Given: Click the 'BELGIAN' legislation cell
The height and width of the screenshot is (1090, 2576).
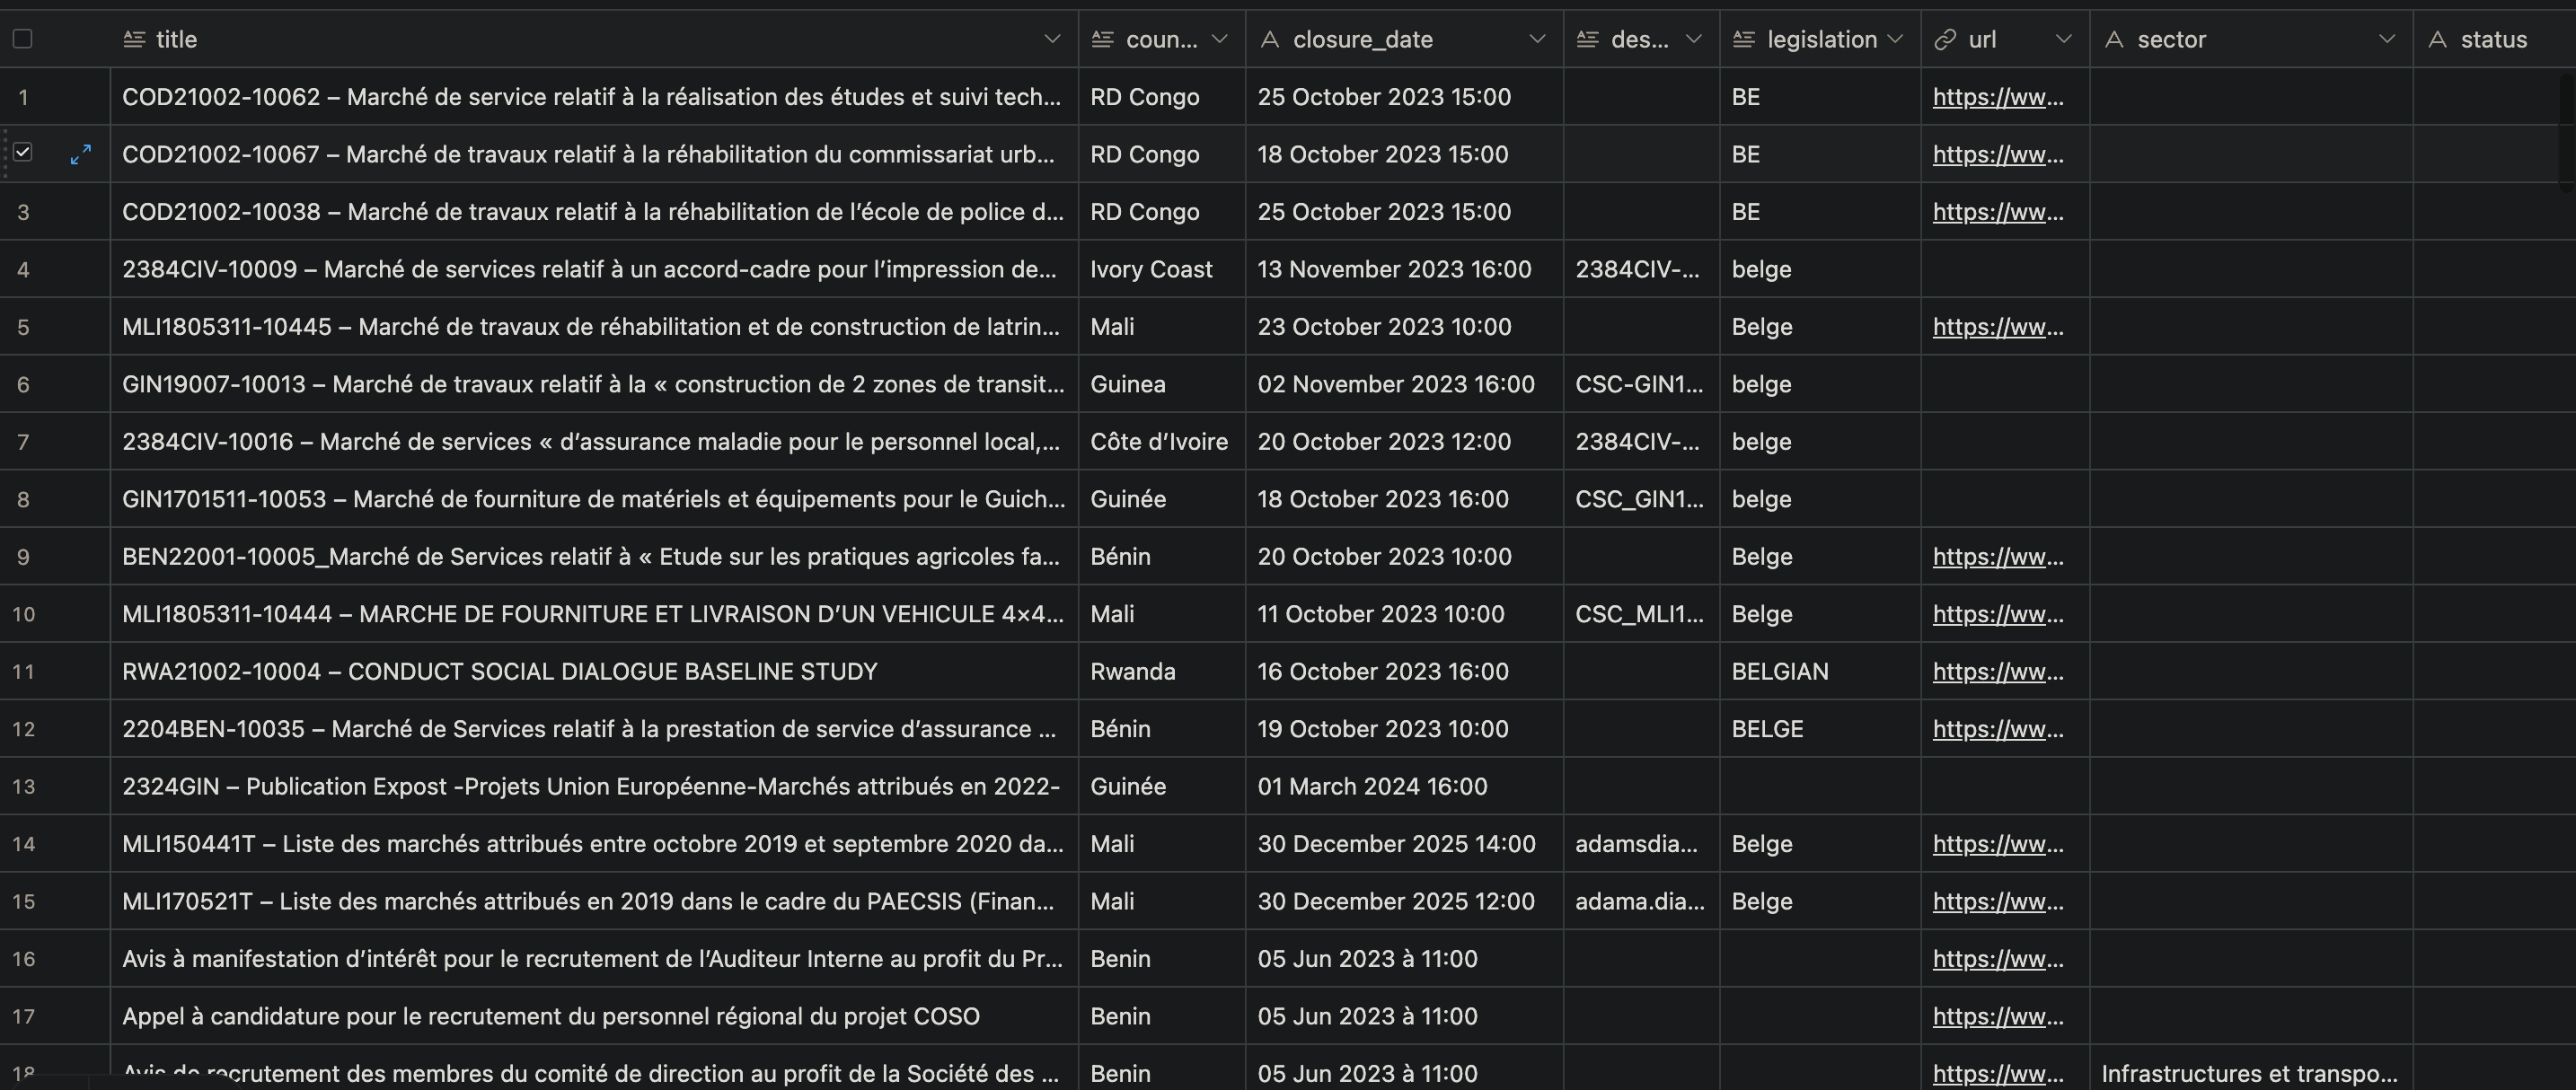Looking at the screenshot, I should (1820, 672).
